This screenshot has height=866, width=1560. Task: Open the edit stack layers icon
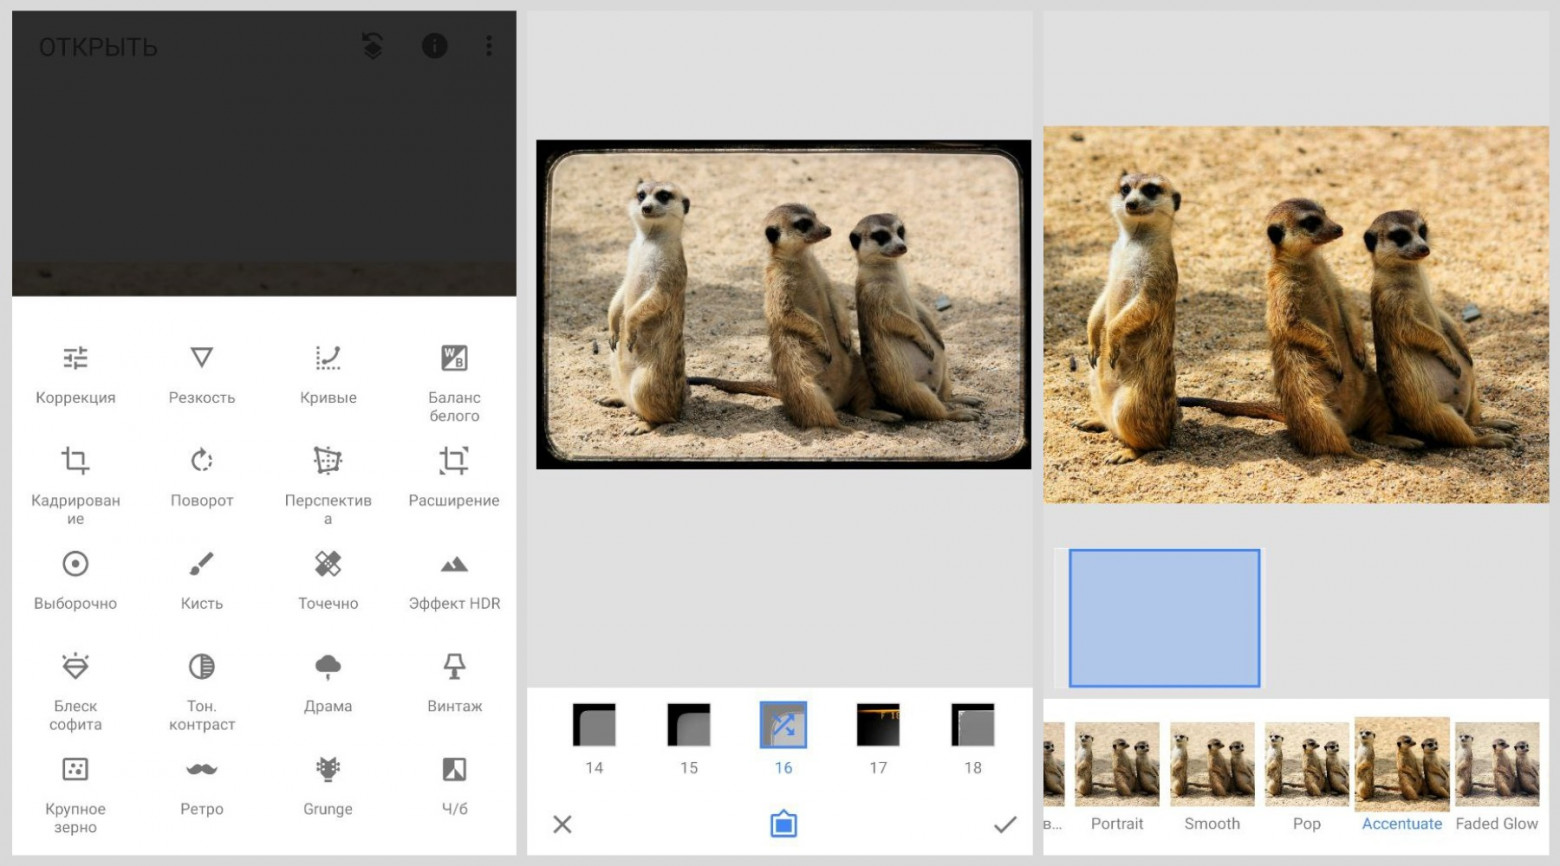(372, 46)
